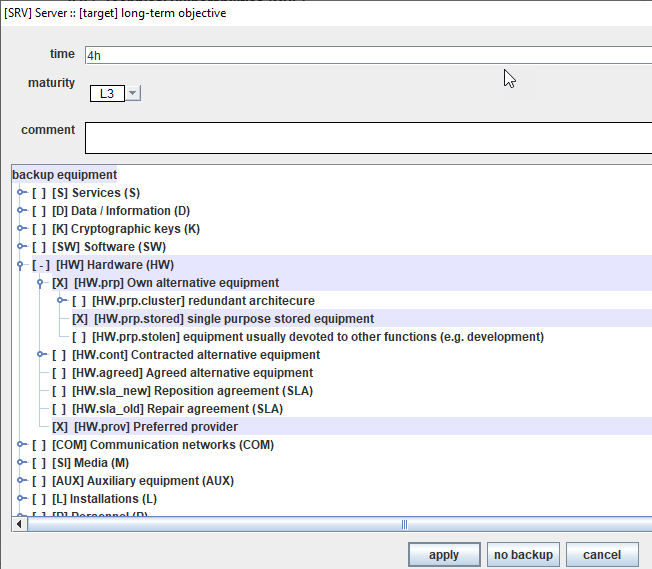Collapse the Own alternative equipment node
This screenshot has height=569, width=652.
point(41,283)
